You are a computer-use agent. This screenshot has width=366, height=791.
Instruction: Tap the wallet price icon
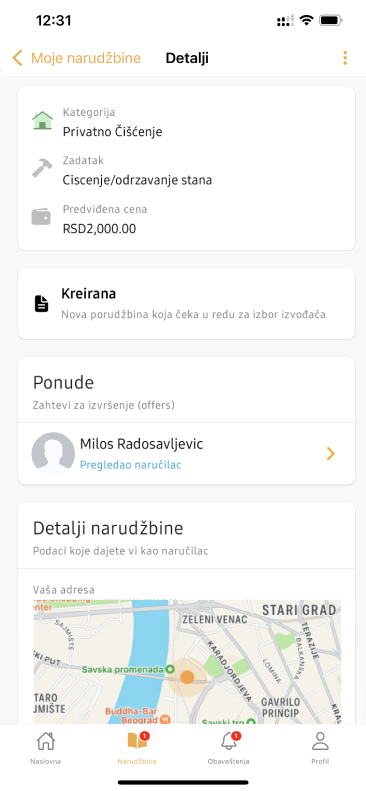(41, 217)
